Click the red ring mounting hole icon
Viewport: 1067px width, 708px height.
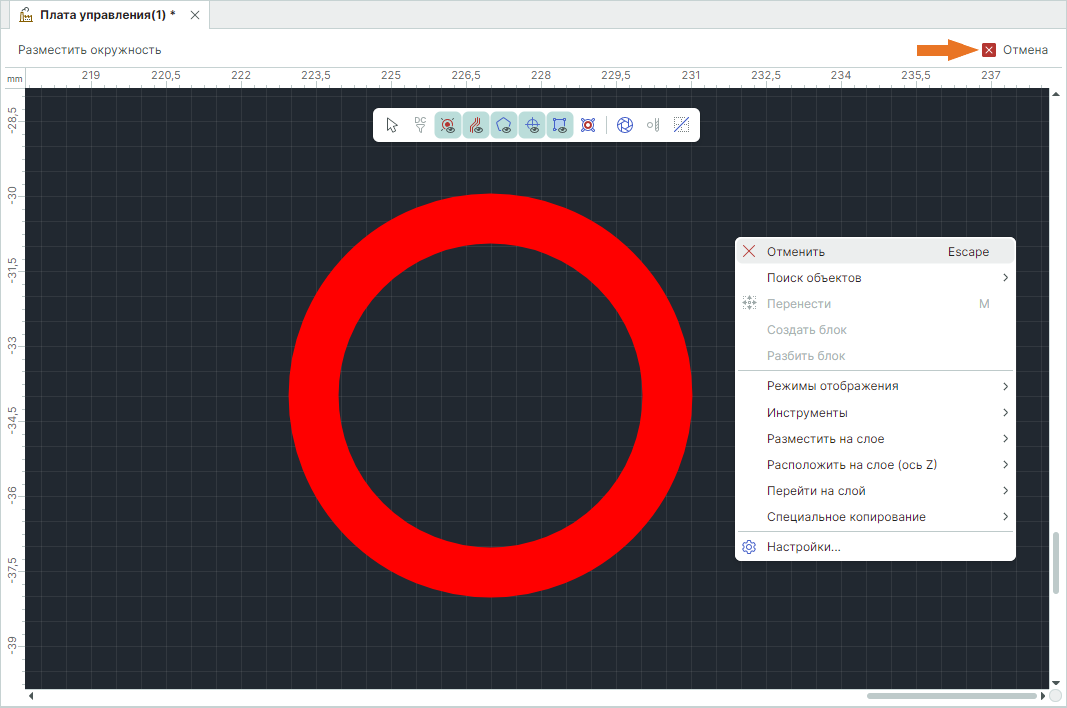coord(588,125)
